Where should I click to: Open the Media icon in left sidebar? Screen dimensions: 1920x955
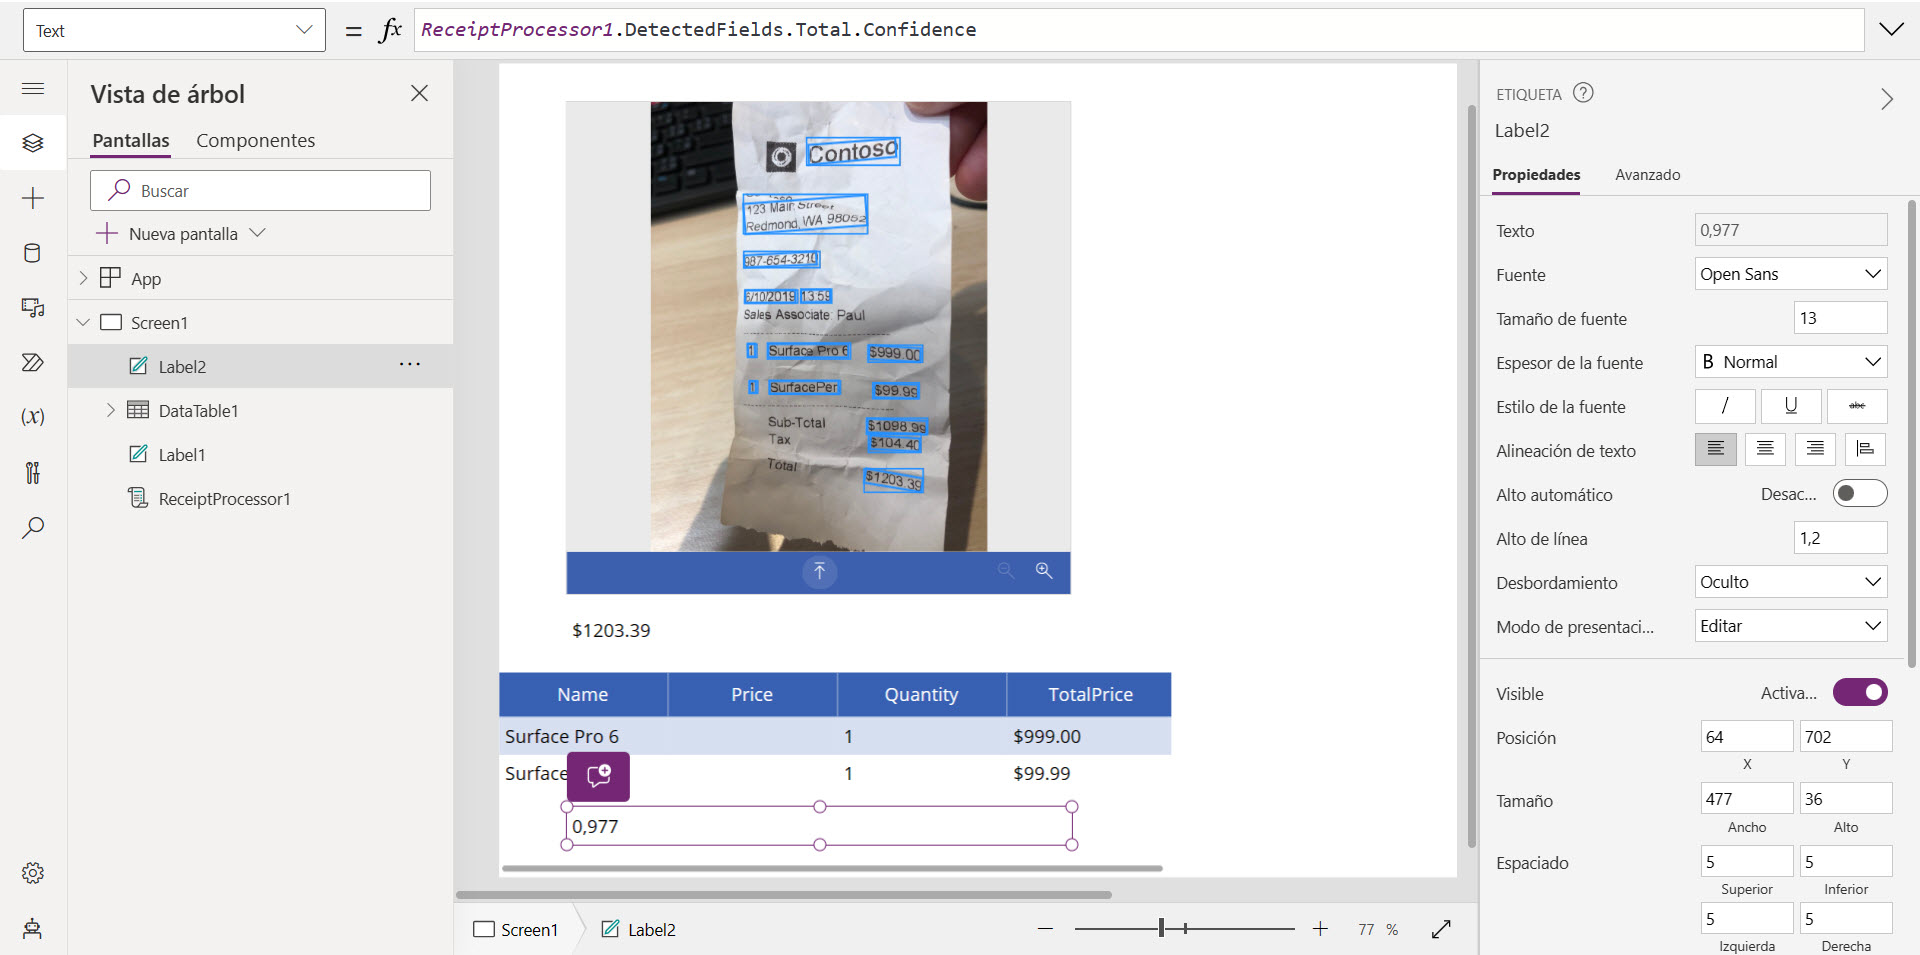coord(33,307)
